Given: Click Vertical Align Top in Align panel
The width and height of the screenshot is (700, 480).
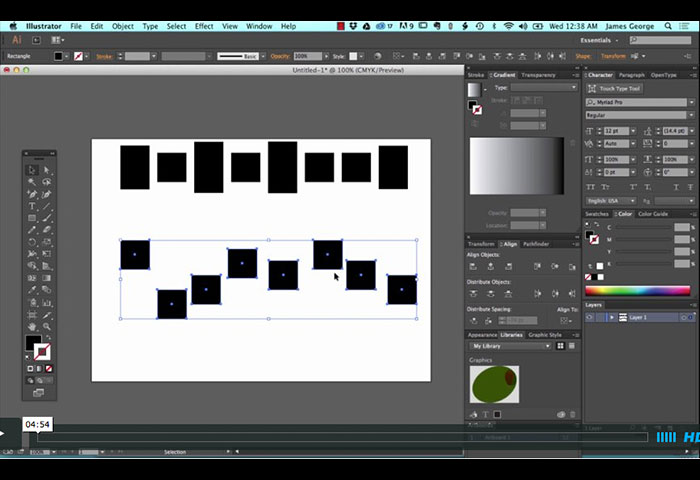Looking at the screenshot, I should point(537,267).
